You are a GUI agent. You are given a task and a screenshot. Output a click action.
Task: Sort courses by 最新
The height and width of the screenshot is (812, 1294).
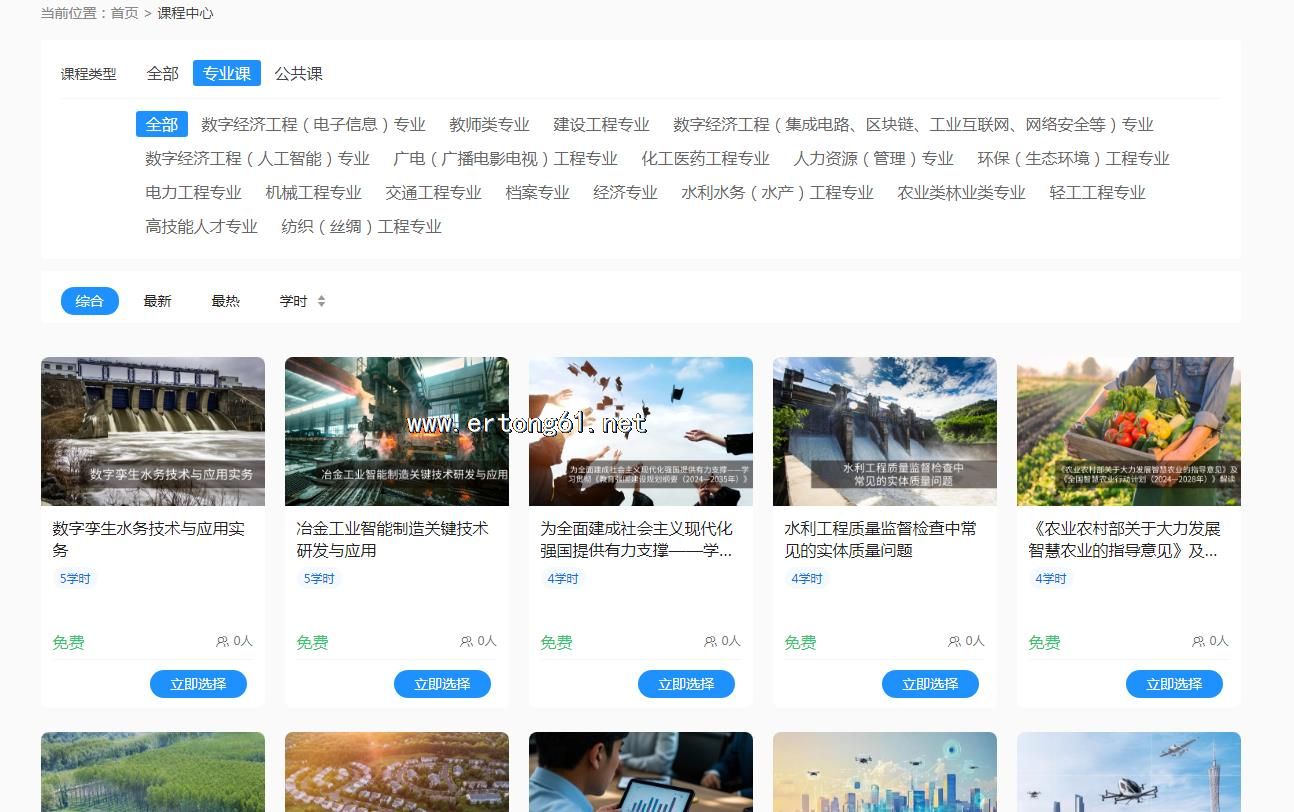pos(157,301)
